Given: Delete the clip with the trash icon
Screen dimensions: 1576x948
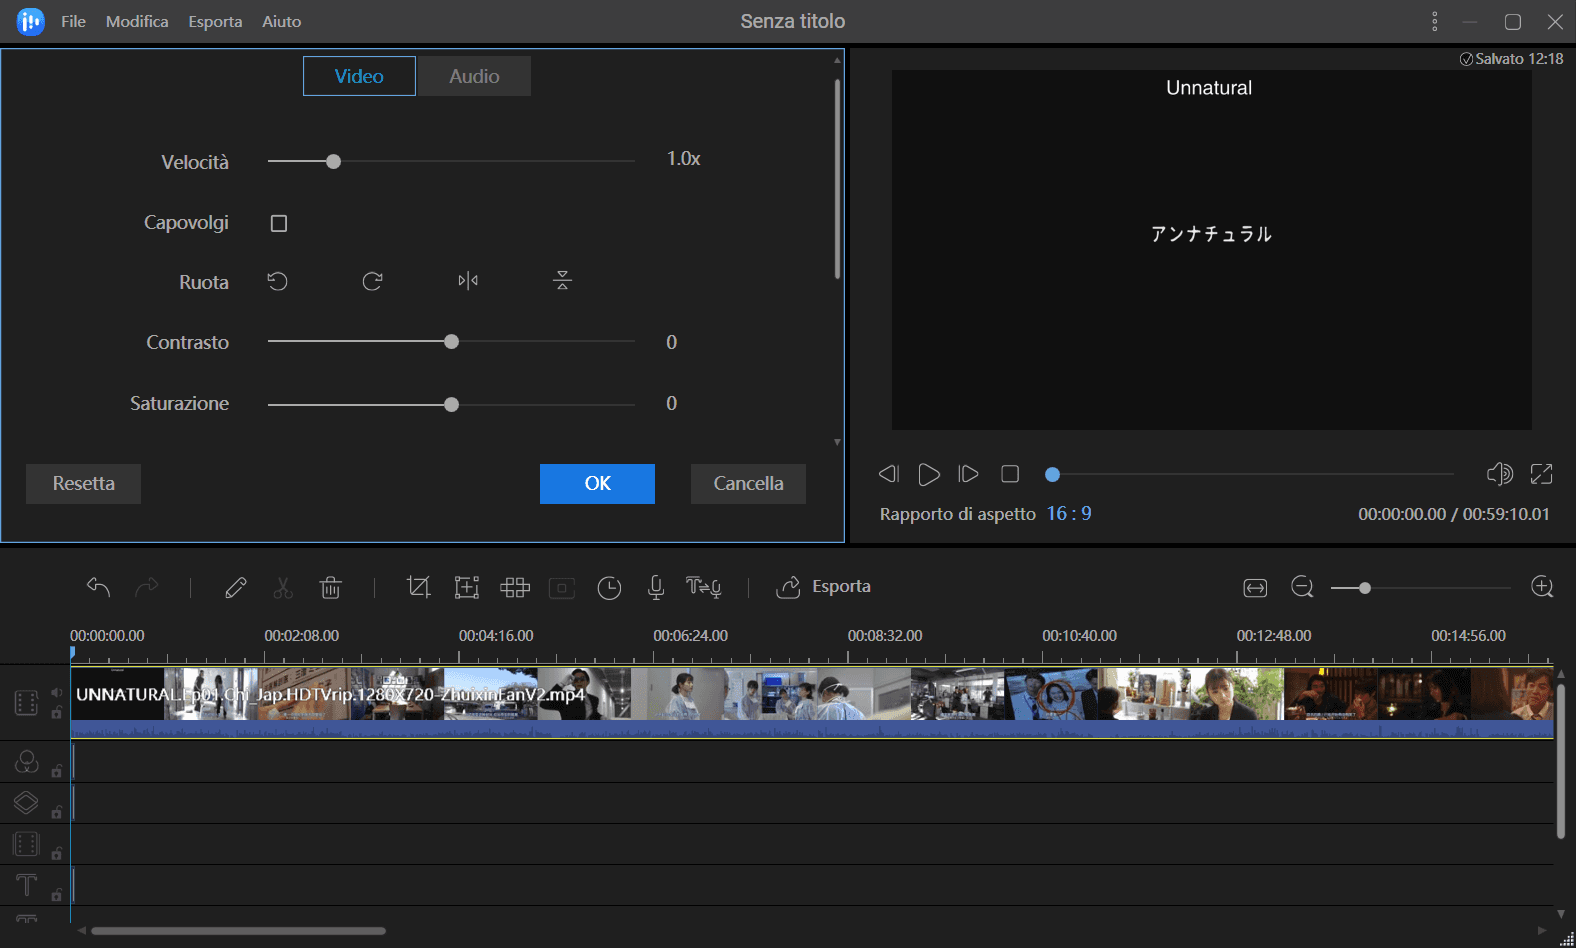Looking at the screenshot, I should (x=331, y=587).
